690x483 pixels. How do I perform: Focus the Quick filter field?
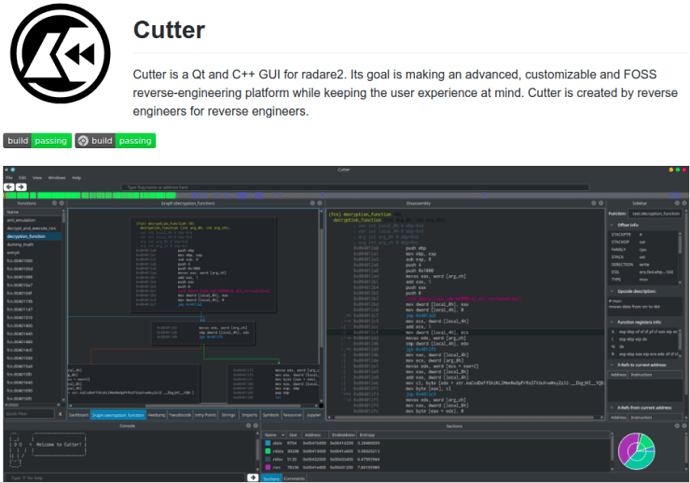29,414
